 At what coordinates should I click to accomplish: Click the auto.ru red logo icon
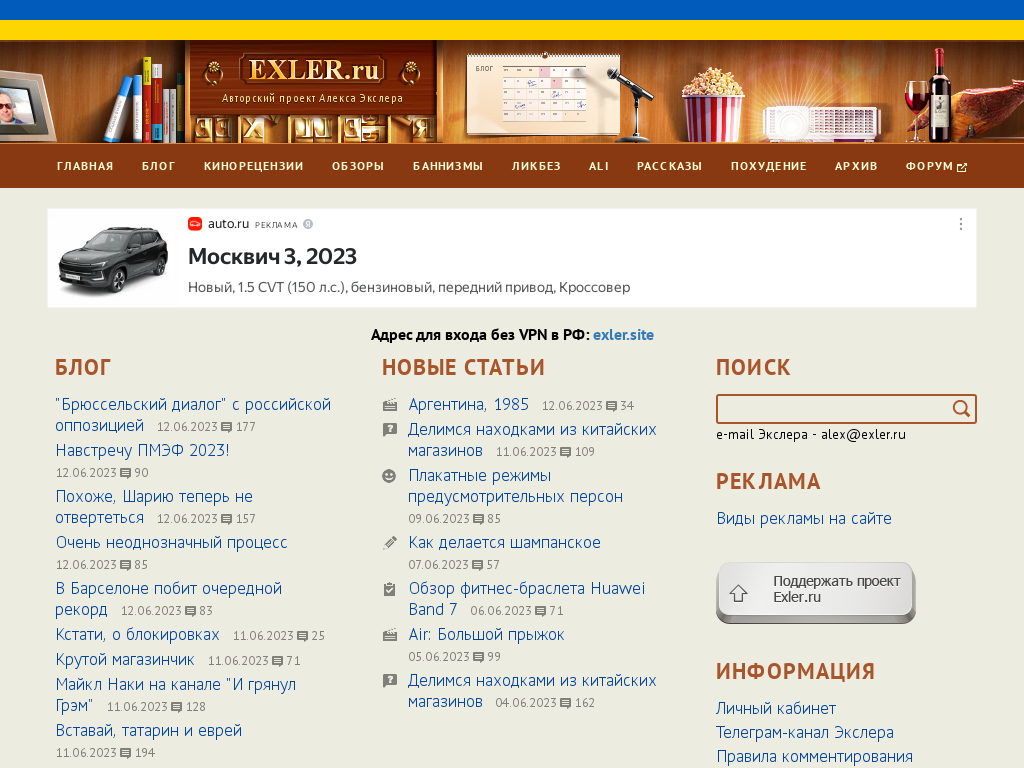tap(195, 224)
